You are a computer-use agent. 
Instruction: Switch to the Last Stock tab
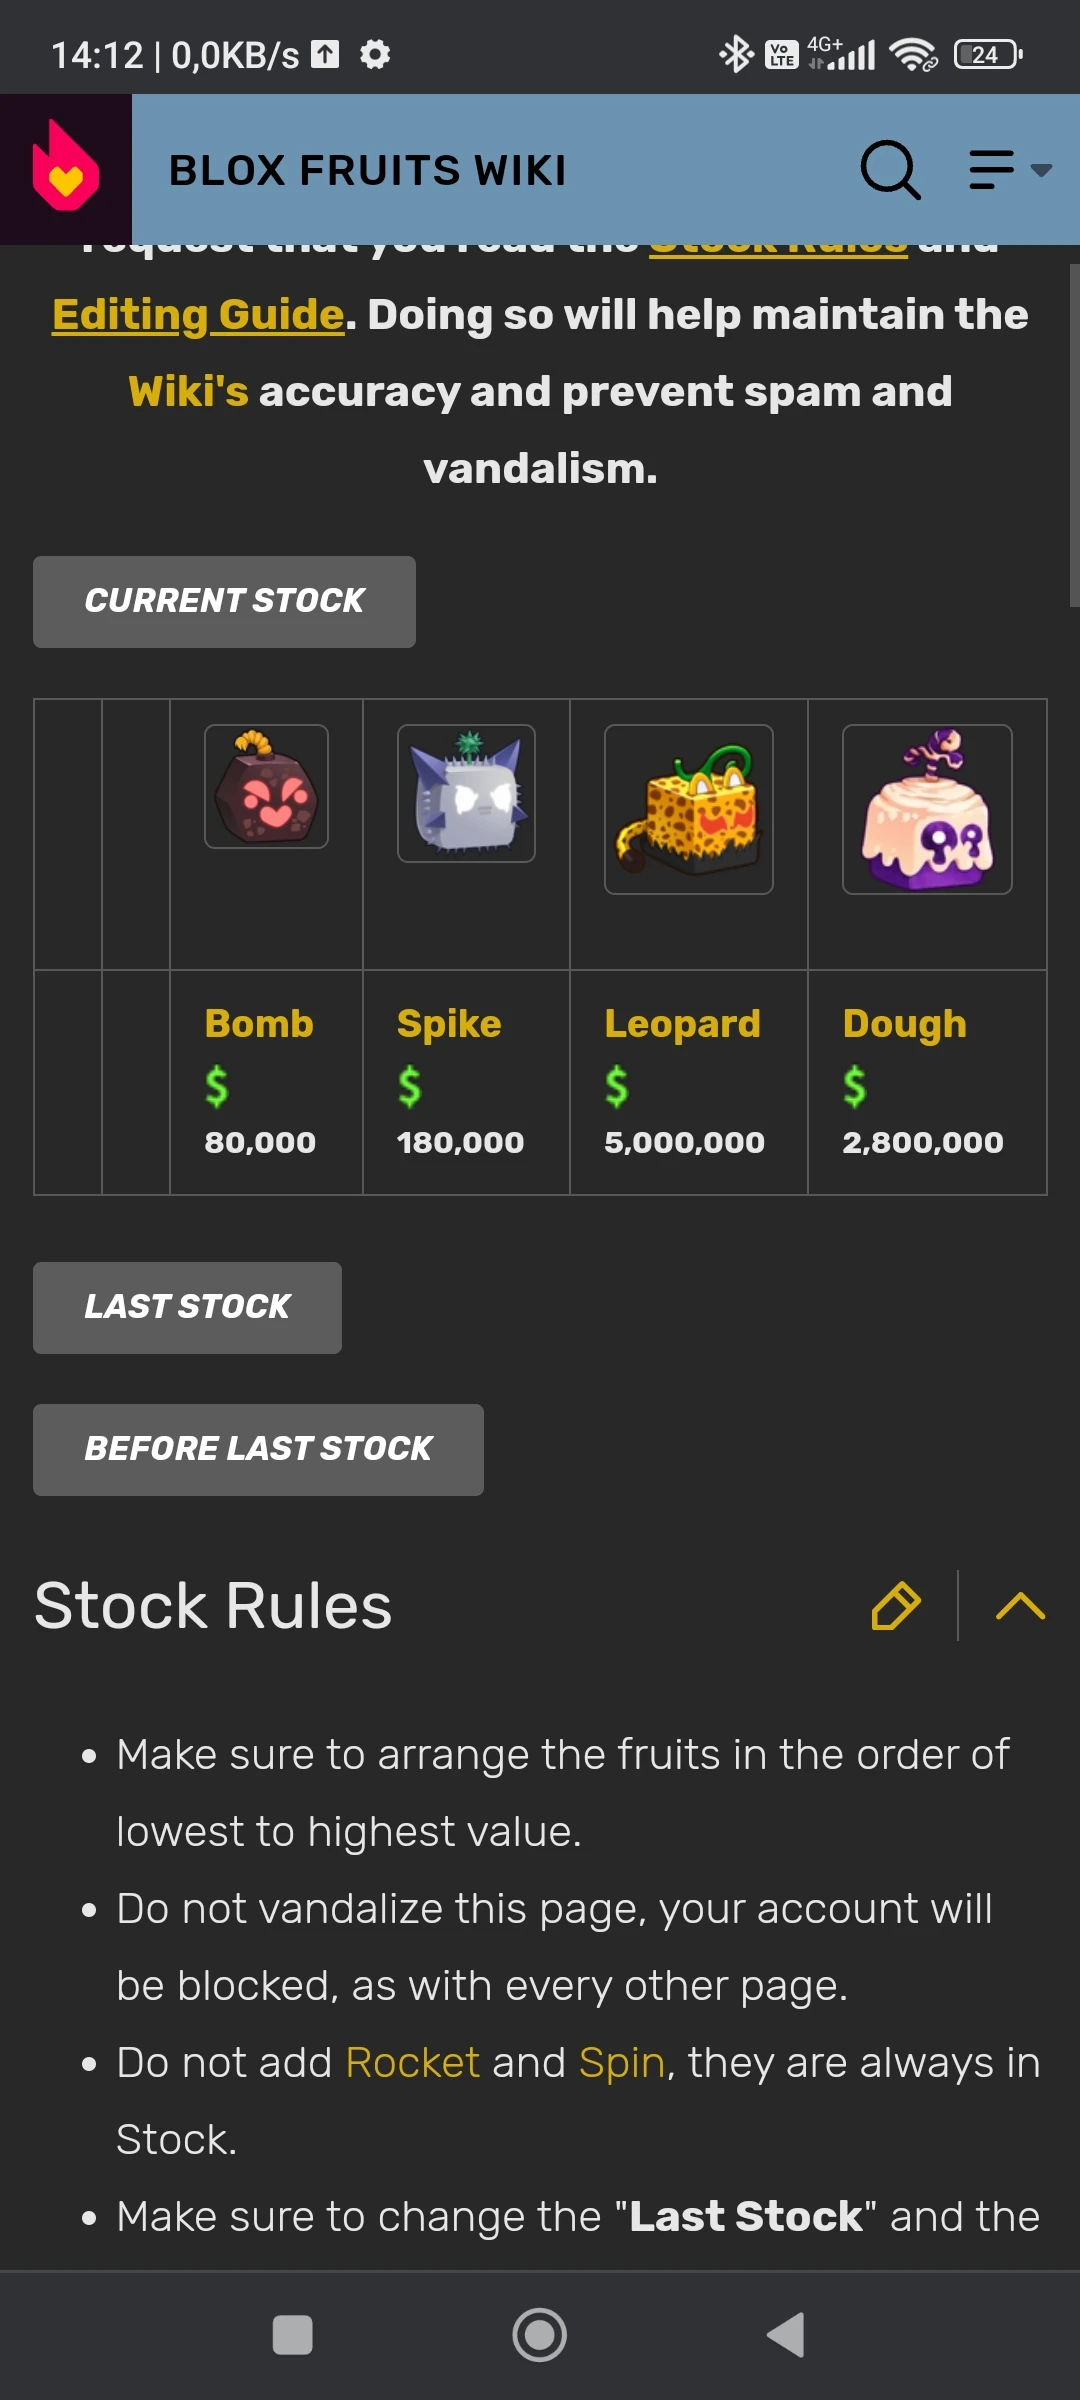click(x=187, y=1308)
